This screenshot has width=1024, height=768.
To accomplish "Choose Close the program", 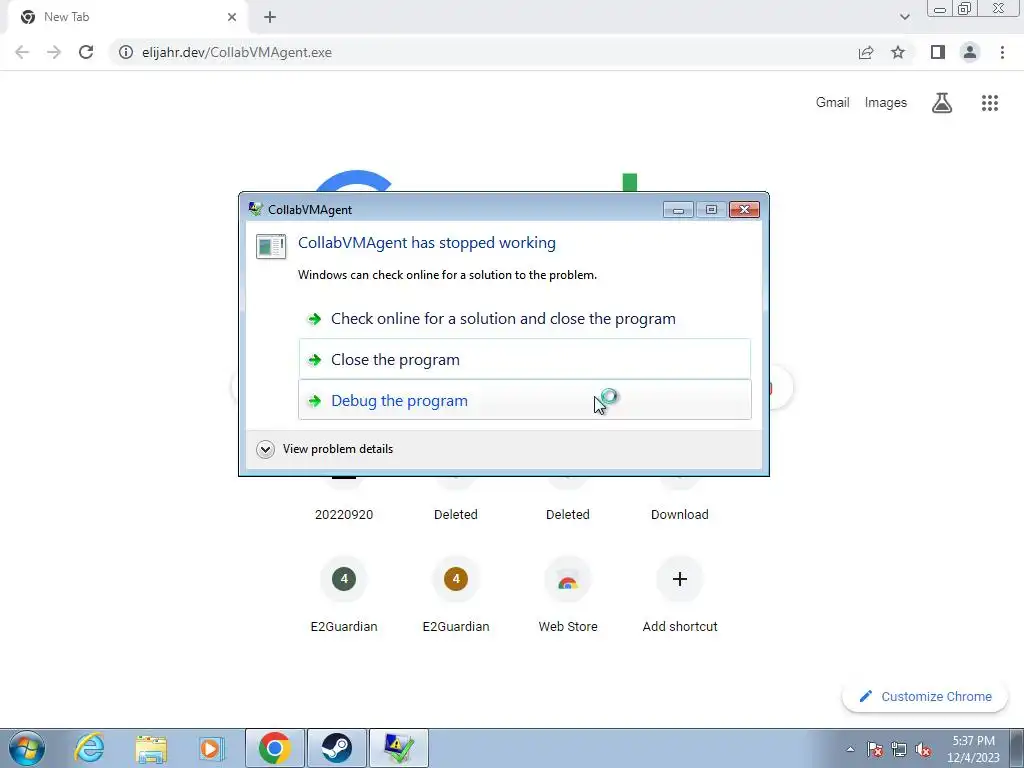I will (x=524, y=359).
